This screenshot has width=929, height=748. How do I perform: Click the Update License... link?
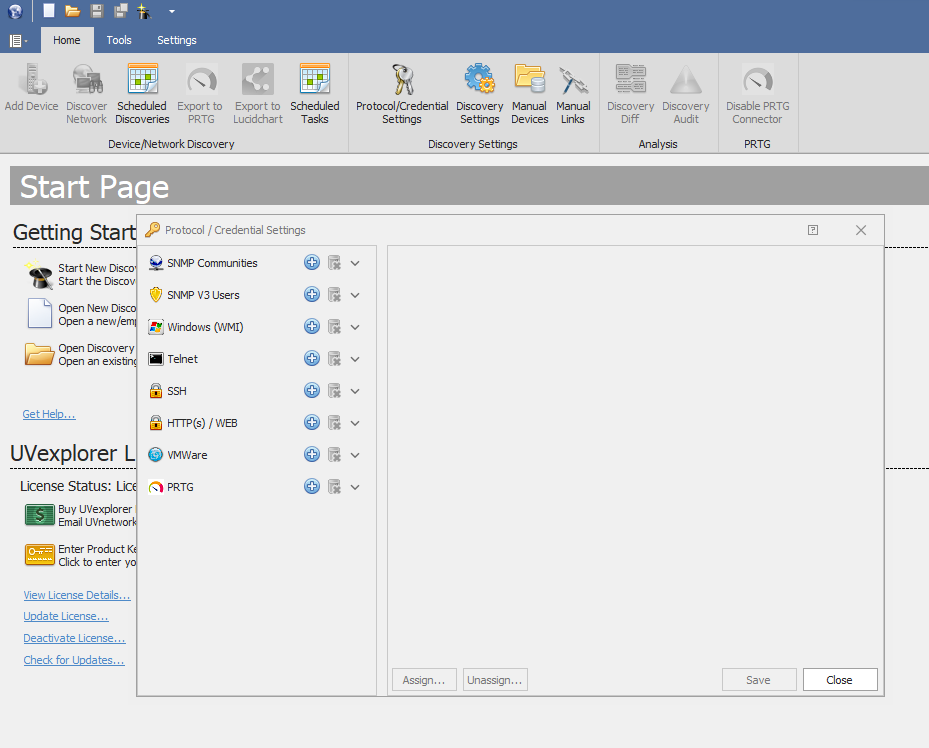click(x=66, y=617)
